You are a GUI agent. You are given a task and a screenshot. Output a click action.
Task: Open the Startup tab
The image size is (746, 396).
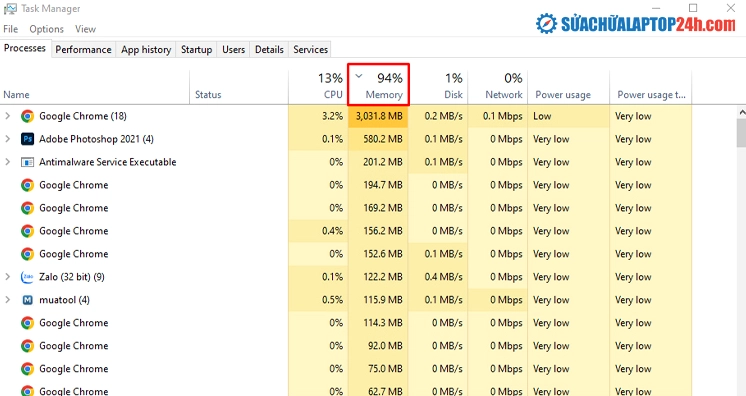(x=196, y=50)
